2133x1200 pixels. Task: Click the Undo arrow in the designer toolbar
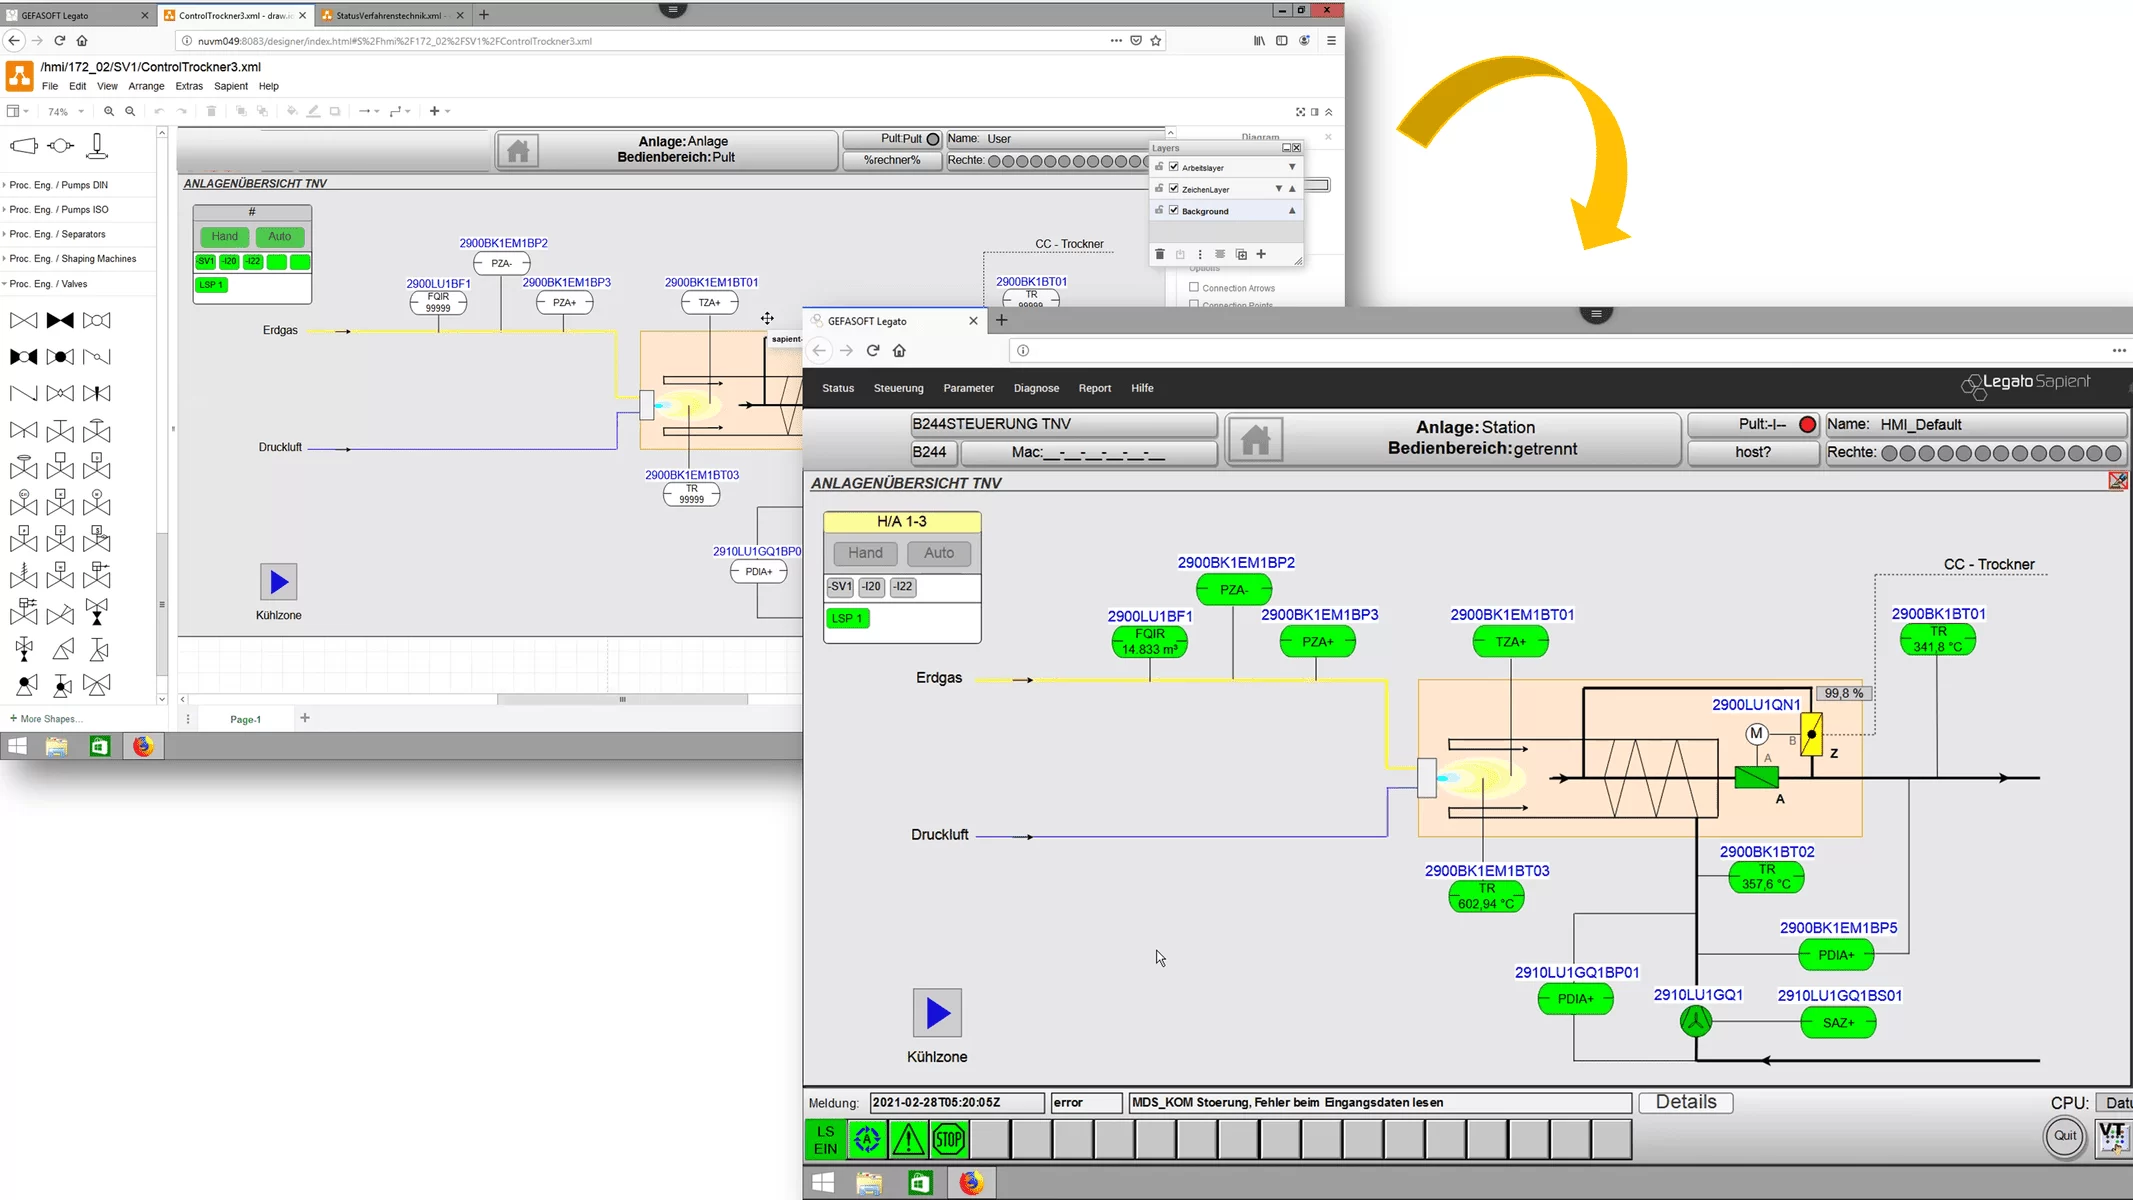click(x=159, y=111)
